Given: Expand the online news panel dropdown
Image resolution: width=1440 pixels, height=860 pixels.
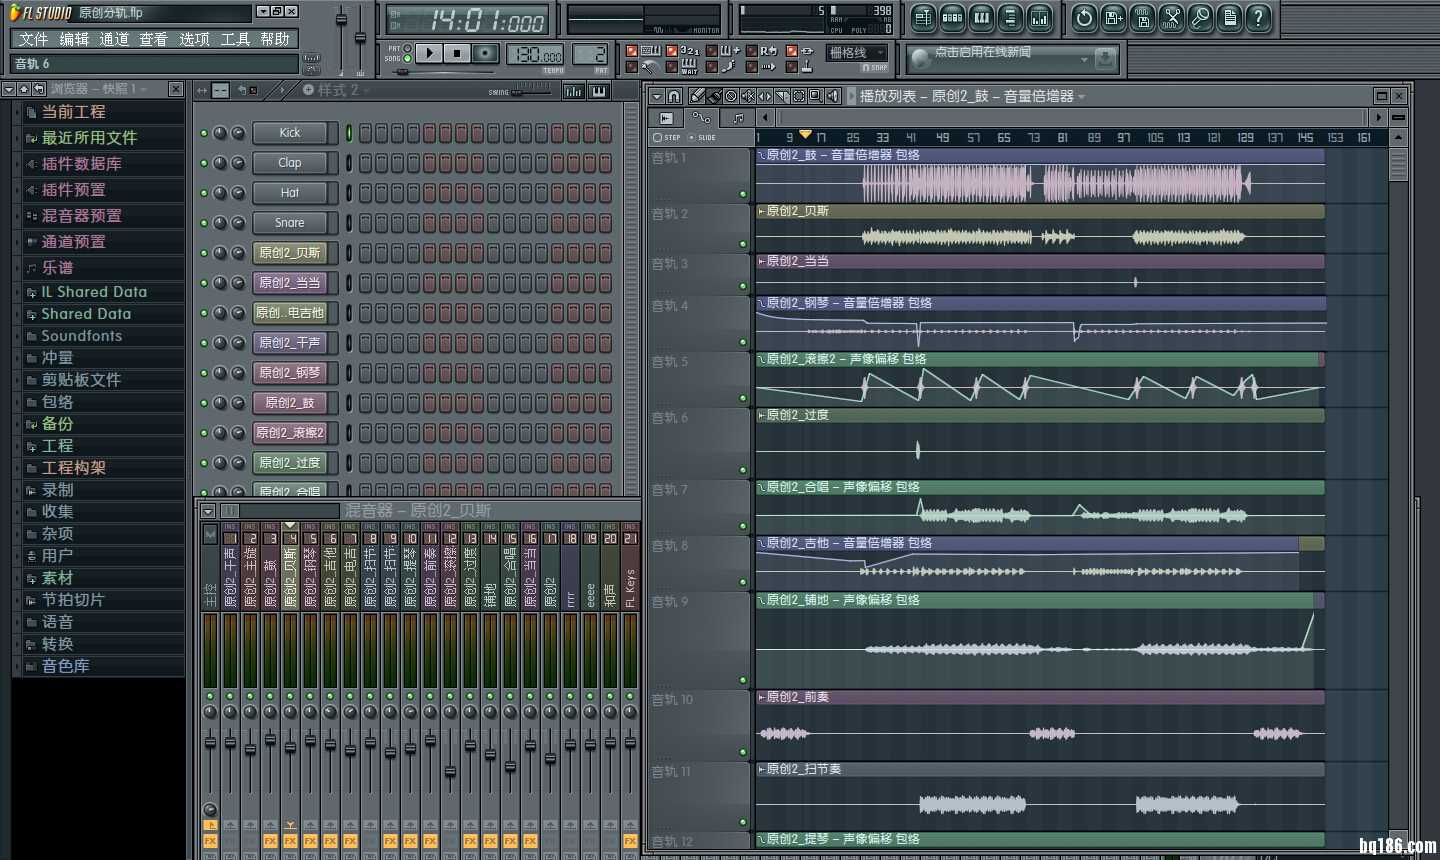Looking at the screenshot, I should click(x=1084, y=60).
